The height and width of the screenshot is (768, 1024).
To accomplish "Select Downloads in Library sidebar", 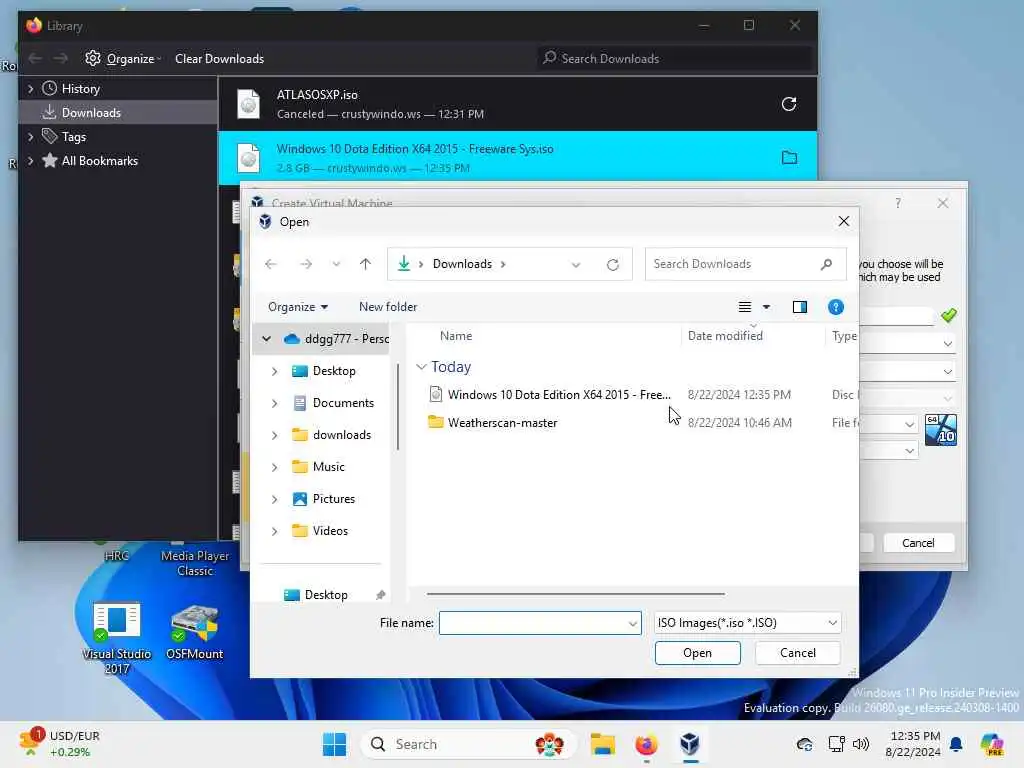I will (118, 112).
